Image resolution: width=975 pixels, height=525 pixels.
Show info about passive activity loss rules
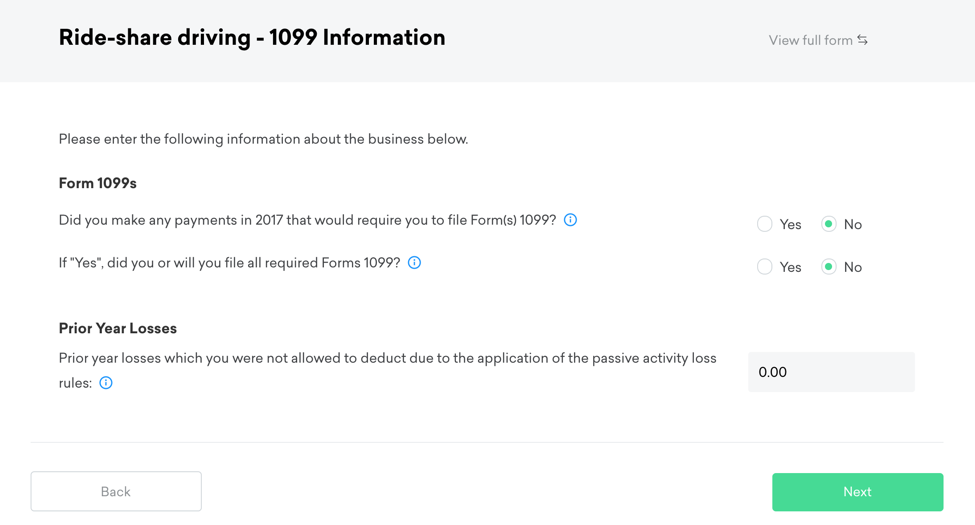click(x=106, y=383)
